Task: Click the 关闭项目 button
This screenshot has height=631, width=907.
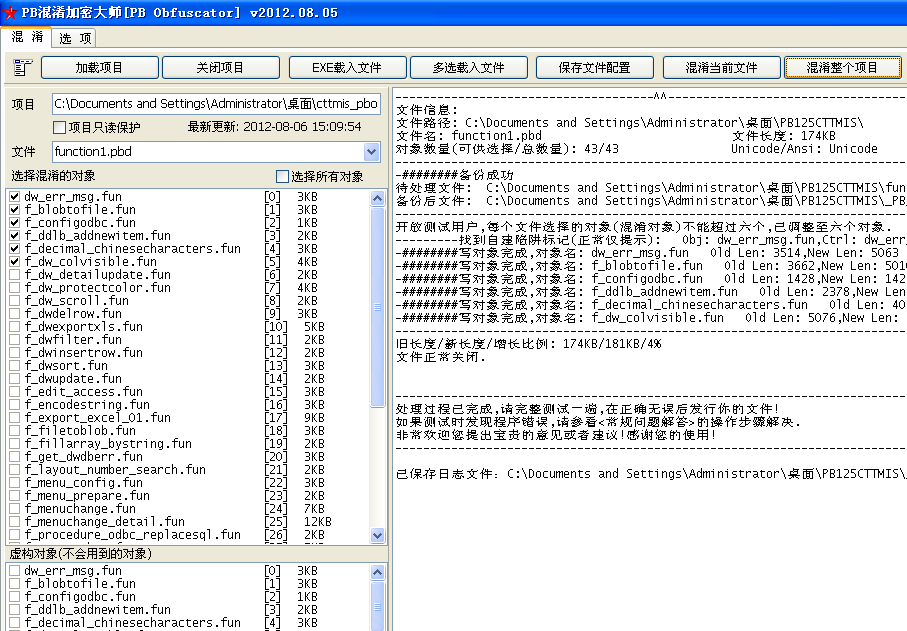Action: (x=220, y=68)
